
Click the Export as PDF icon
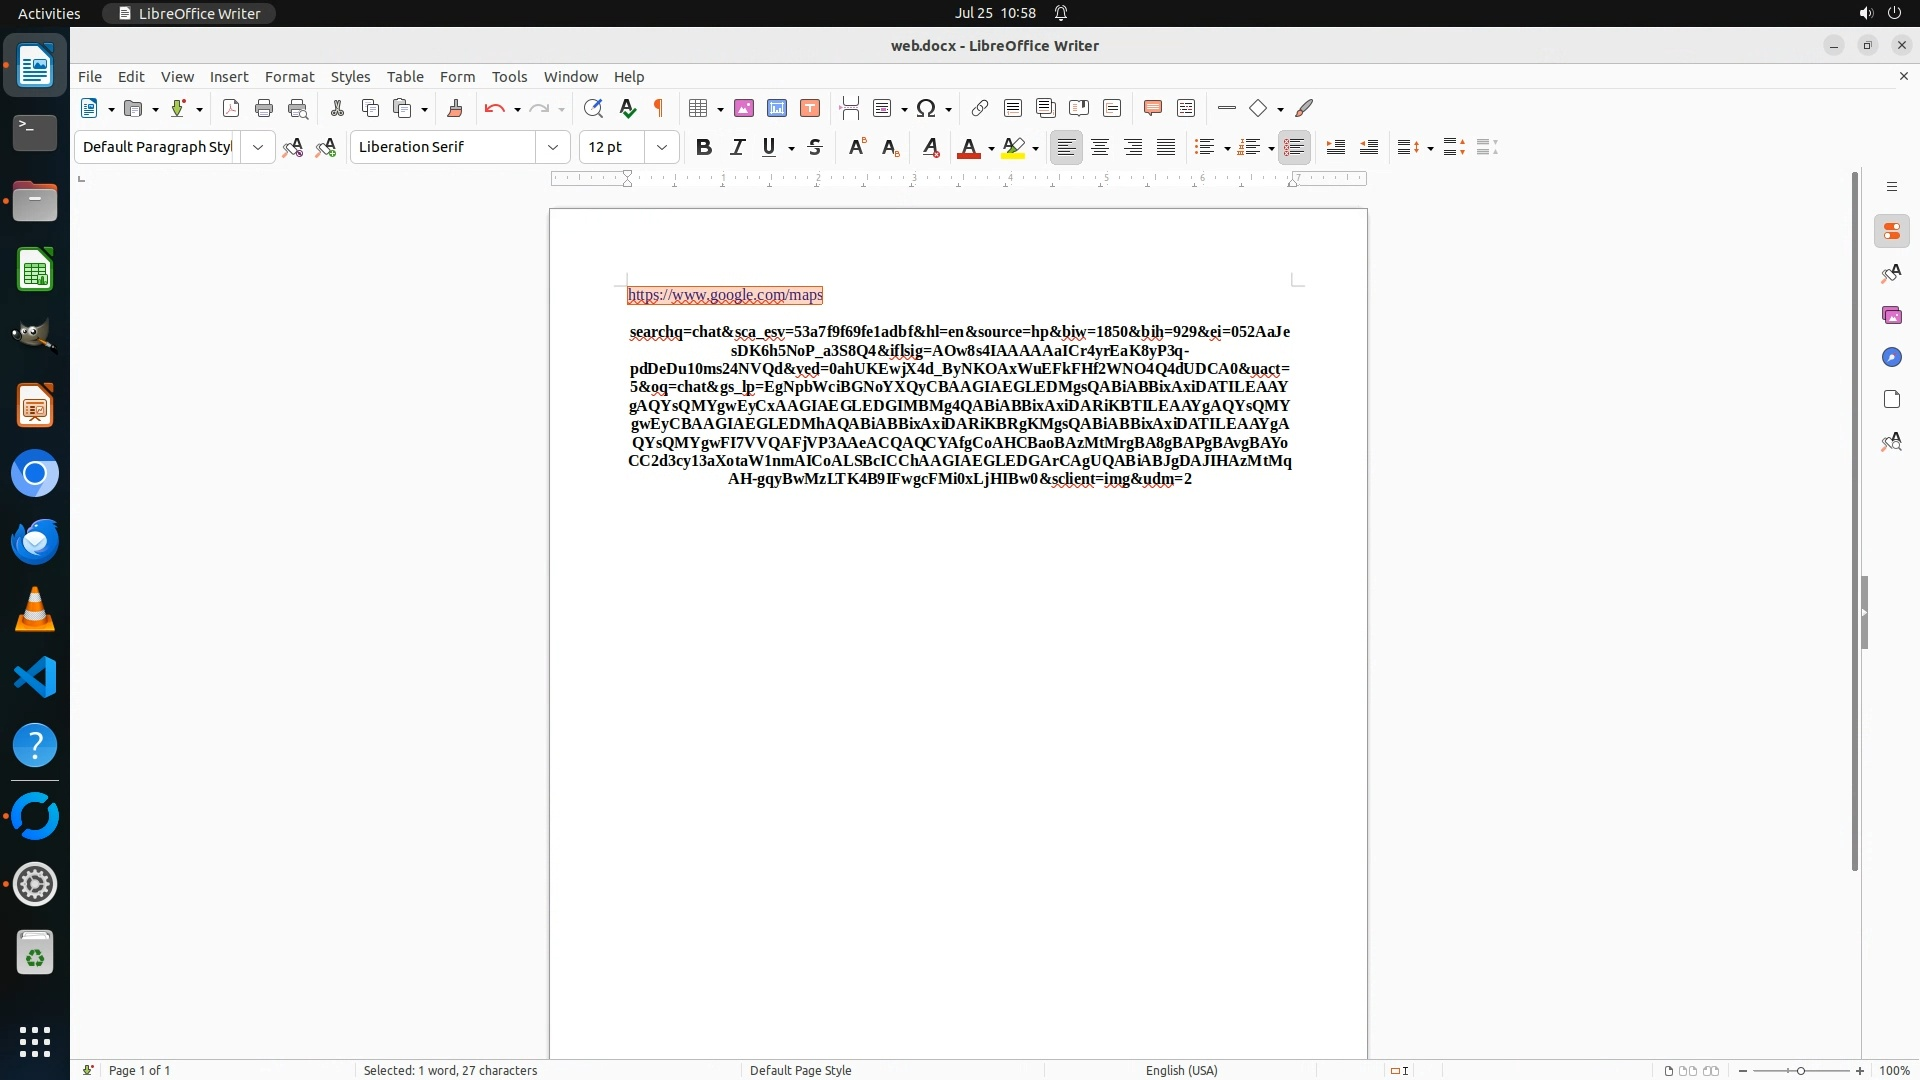(x=231, y=108)
